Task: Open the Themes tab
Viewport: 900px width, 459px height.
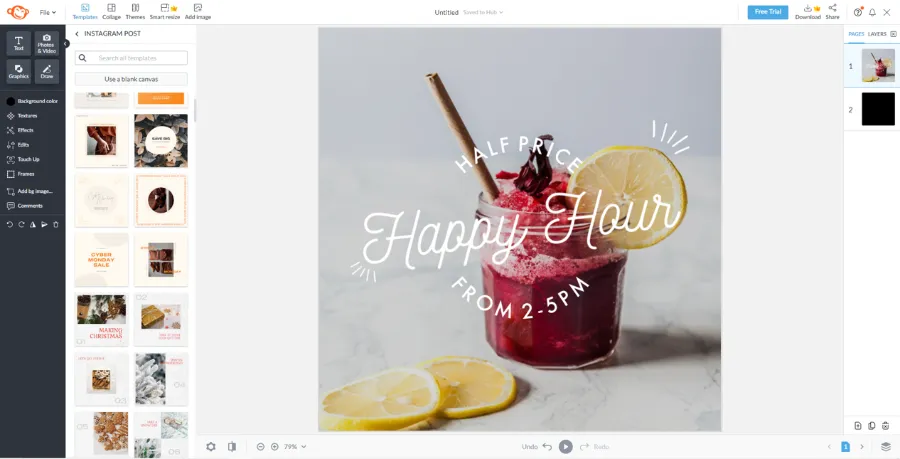Action: 135,11
